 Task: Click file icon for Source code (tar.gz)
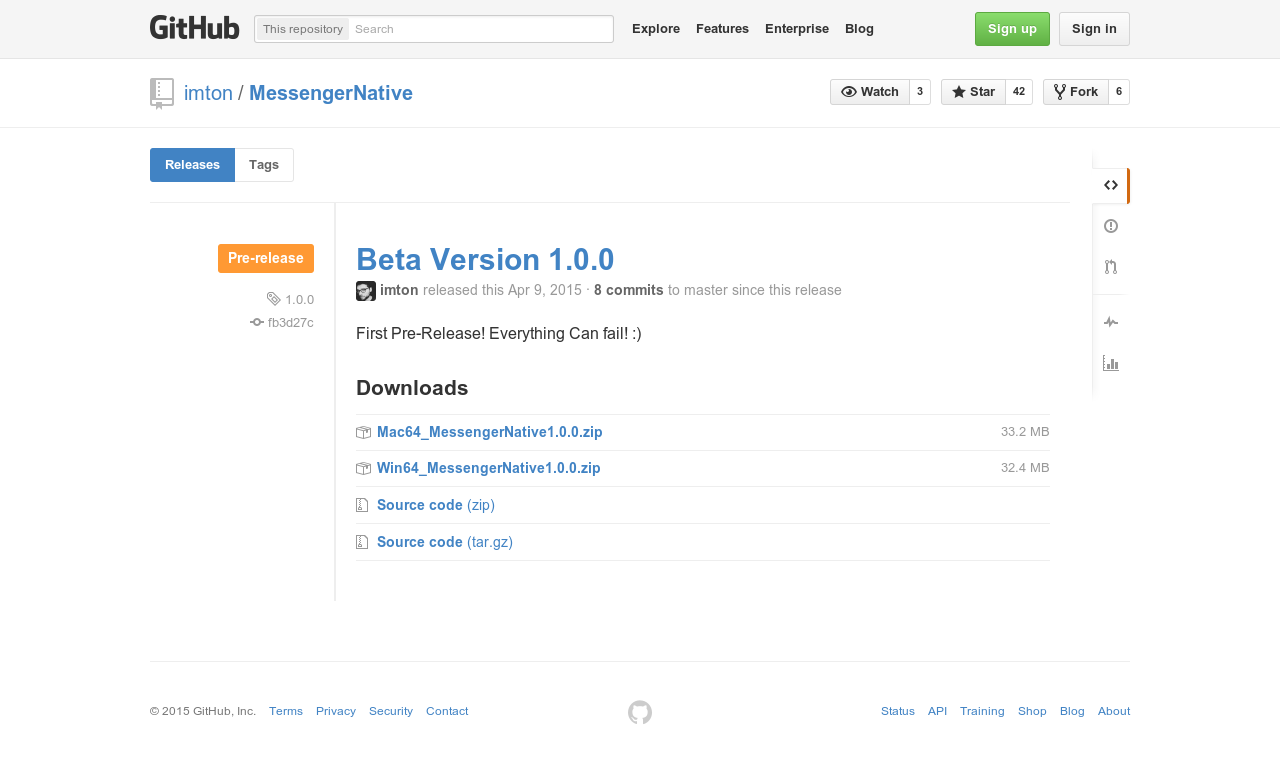(362, 542)
